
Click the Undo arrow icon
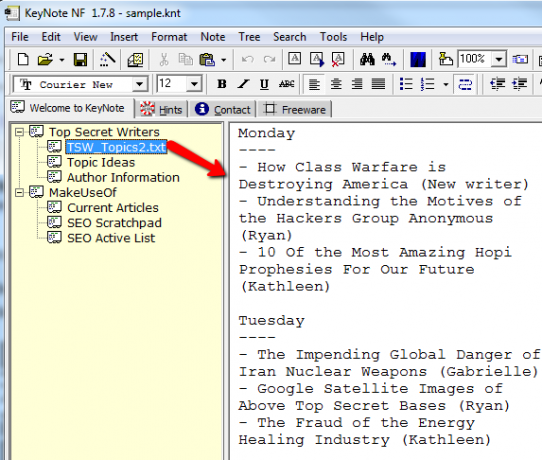click(247, 59)
